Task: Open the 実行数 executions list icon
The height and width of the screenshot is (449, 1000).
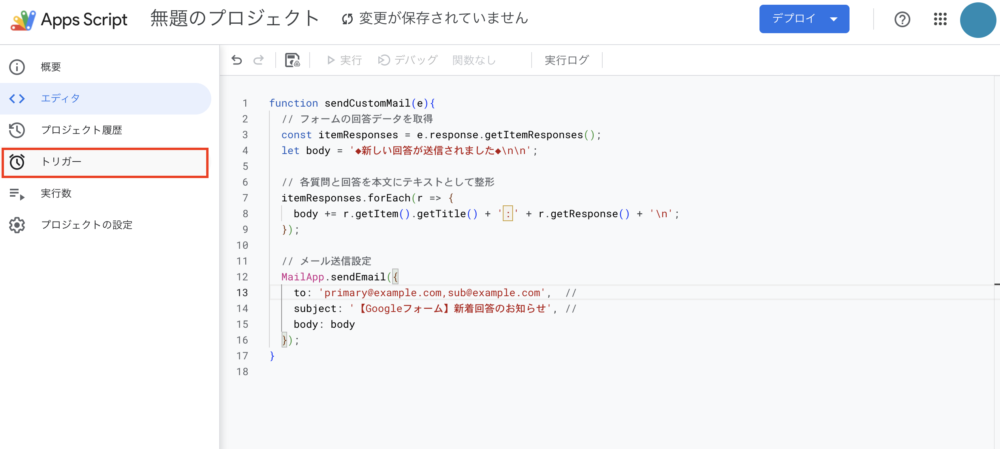Action: pyautogui.click(x=17, y=193)
